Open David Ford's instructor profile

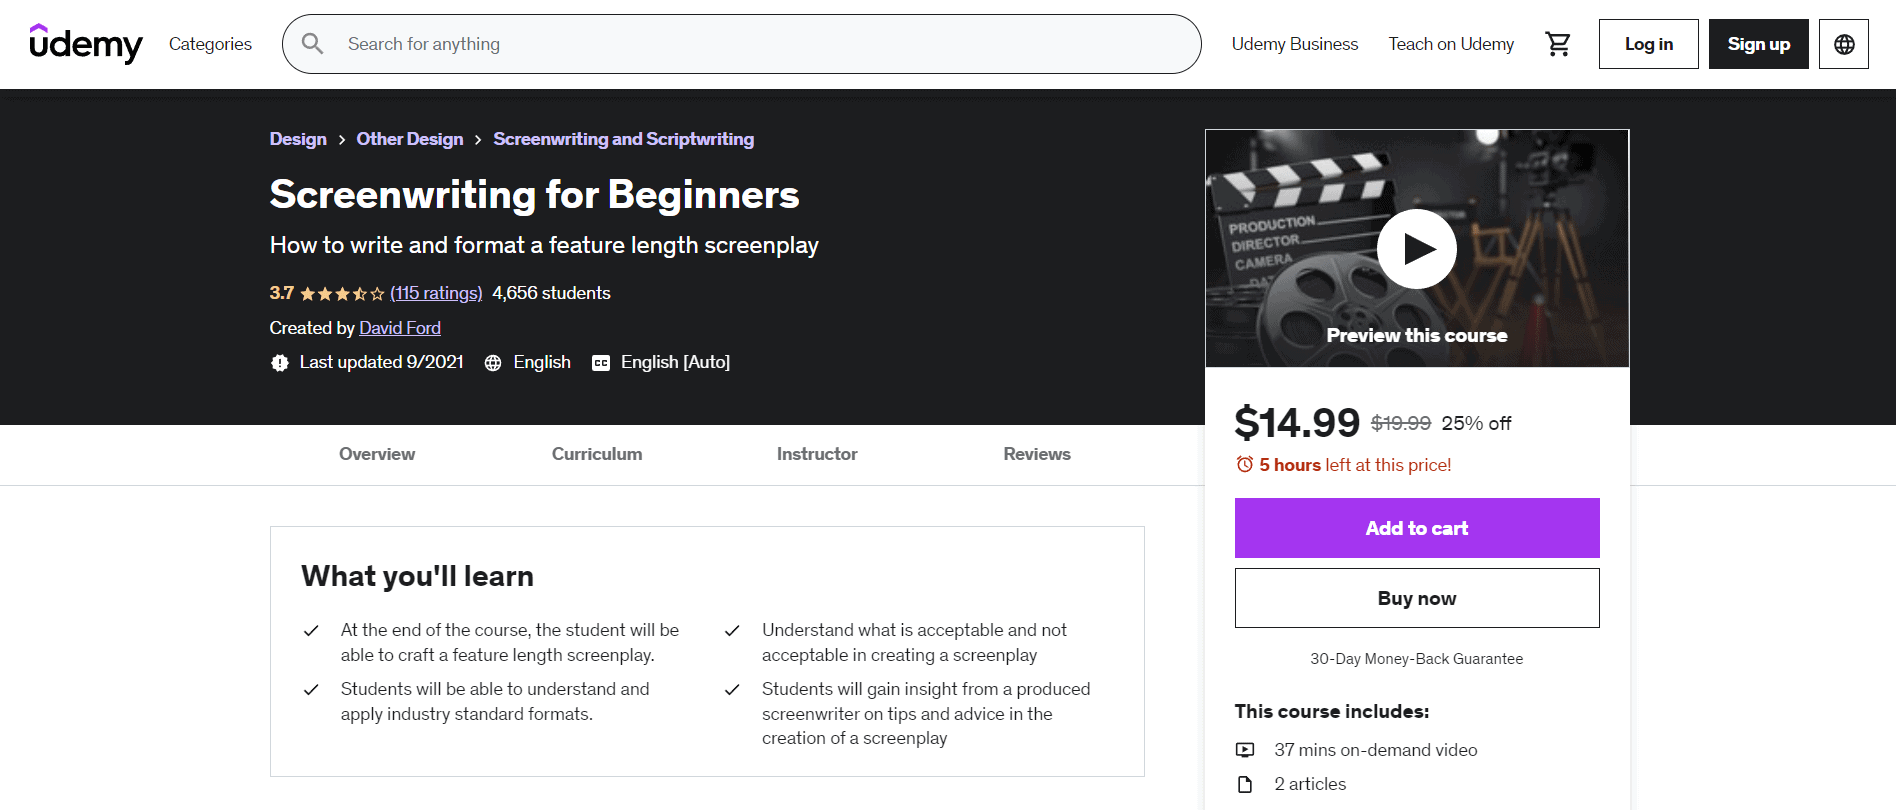click(399, 328)
